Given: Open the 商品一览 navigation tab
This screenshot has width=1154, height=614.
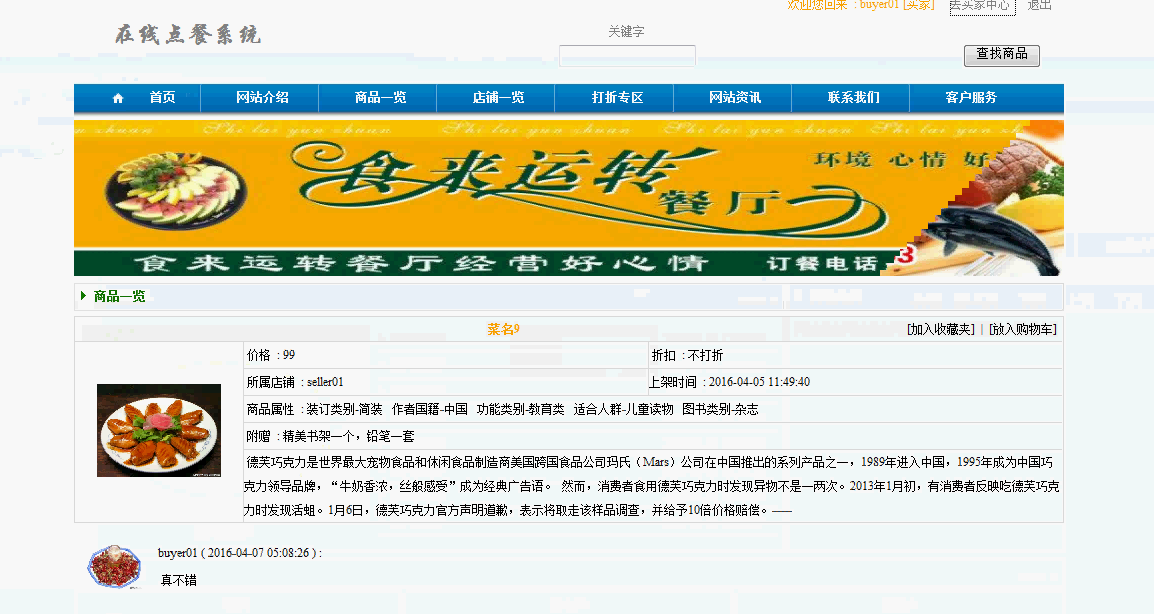Looking at the screenshot, I should 380,97.
